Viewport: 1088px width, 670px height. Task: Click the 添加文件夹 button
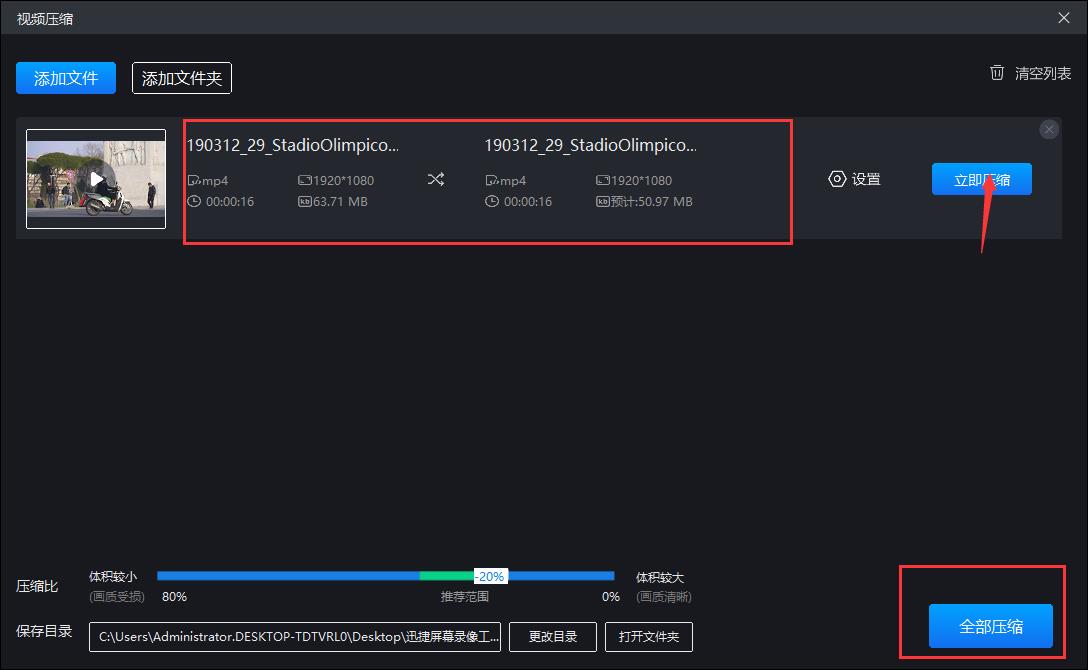pyautogui.click(x=182, y=78)
